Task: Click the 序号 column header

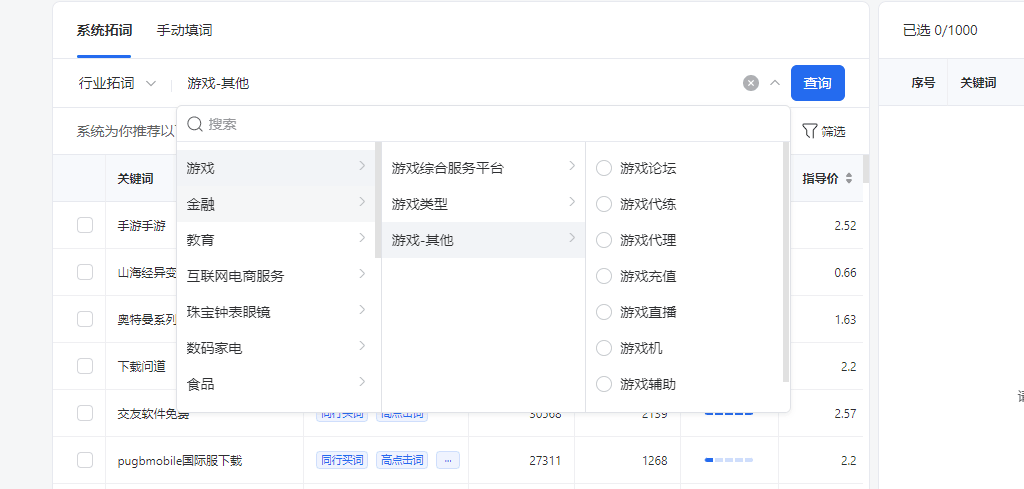Action: coord(923,83)
